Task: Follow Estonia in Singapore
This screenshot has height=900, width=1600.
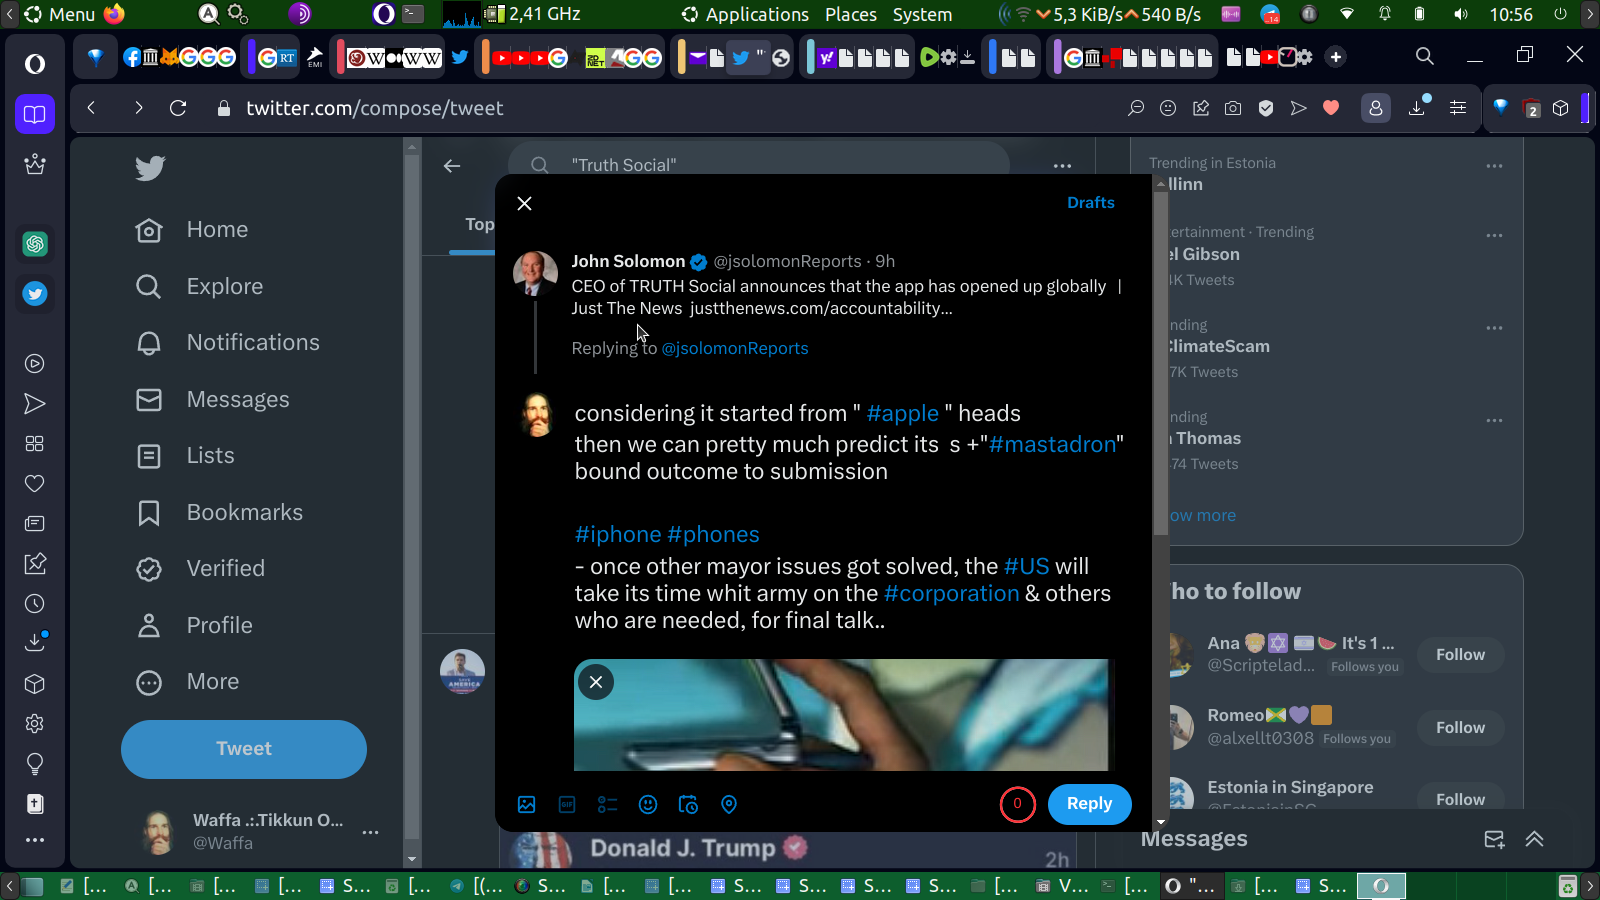Action: [1460, 797]
